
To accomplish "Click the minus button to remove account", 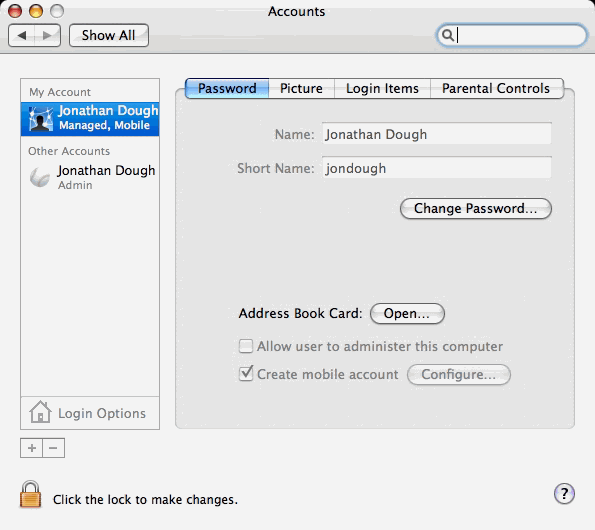I will pos(54,448).
